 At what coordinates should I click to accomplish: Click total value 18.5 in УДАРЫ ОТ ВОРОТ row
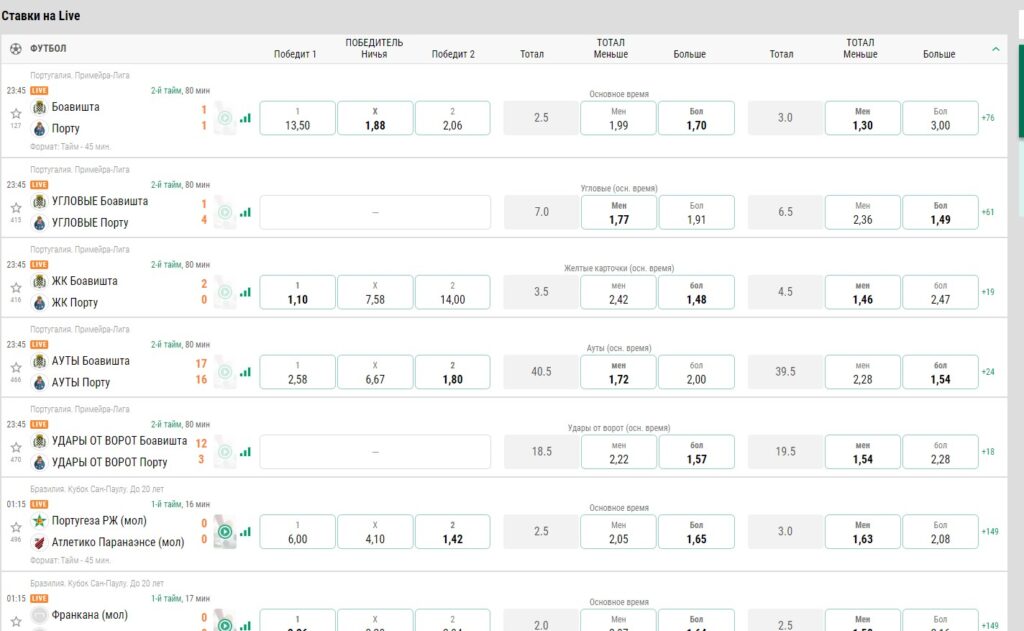[541, 451]
